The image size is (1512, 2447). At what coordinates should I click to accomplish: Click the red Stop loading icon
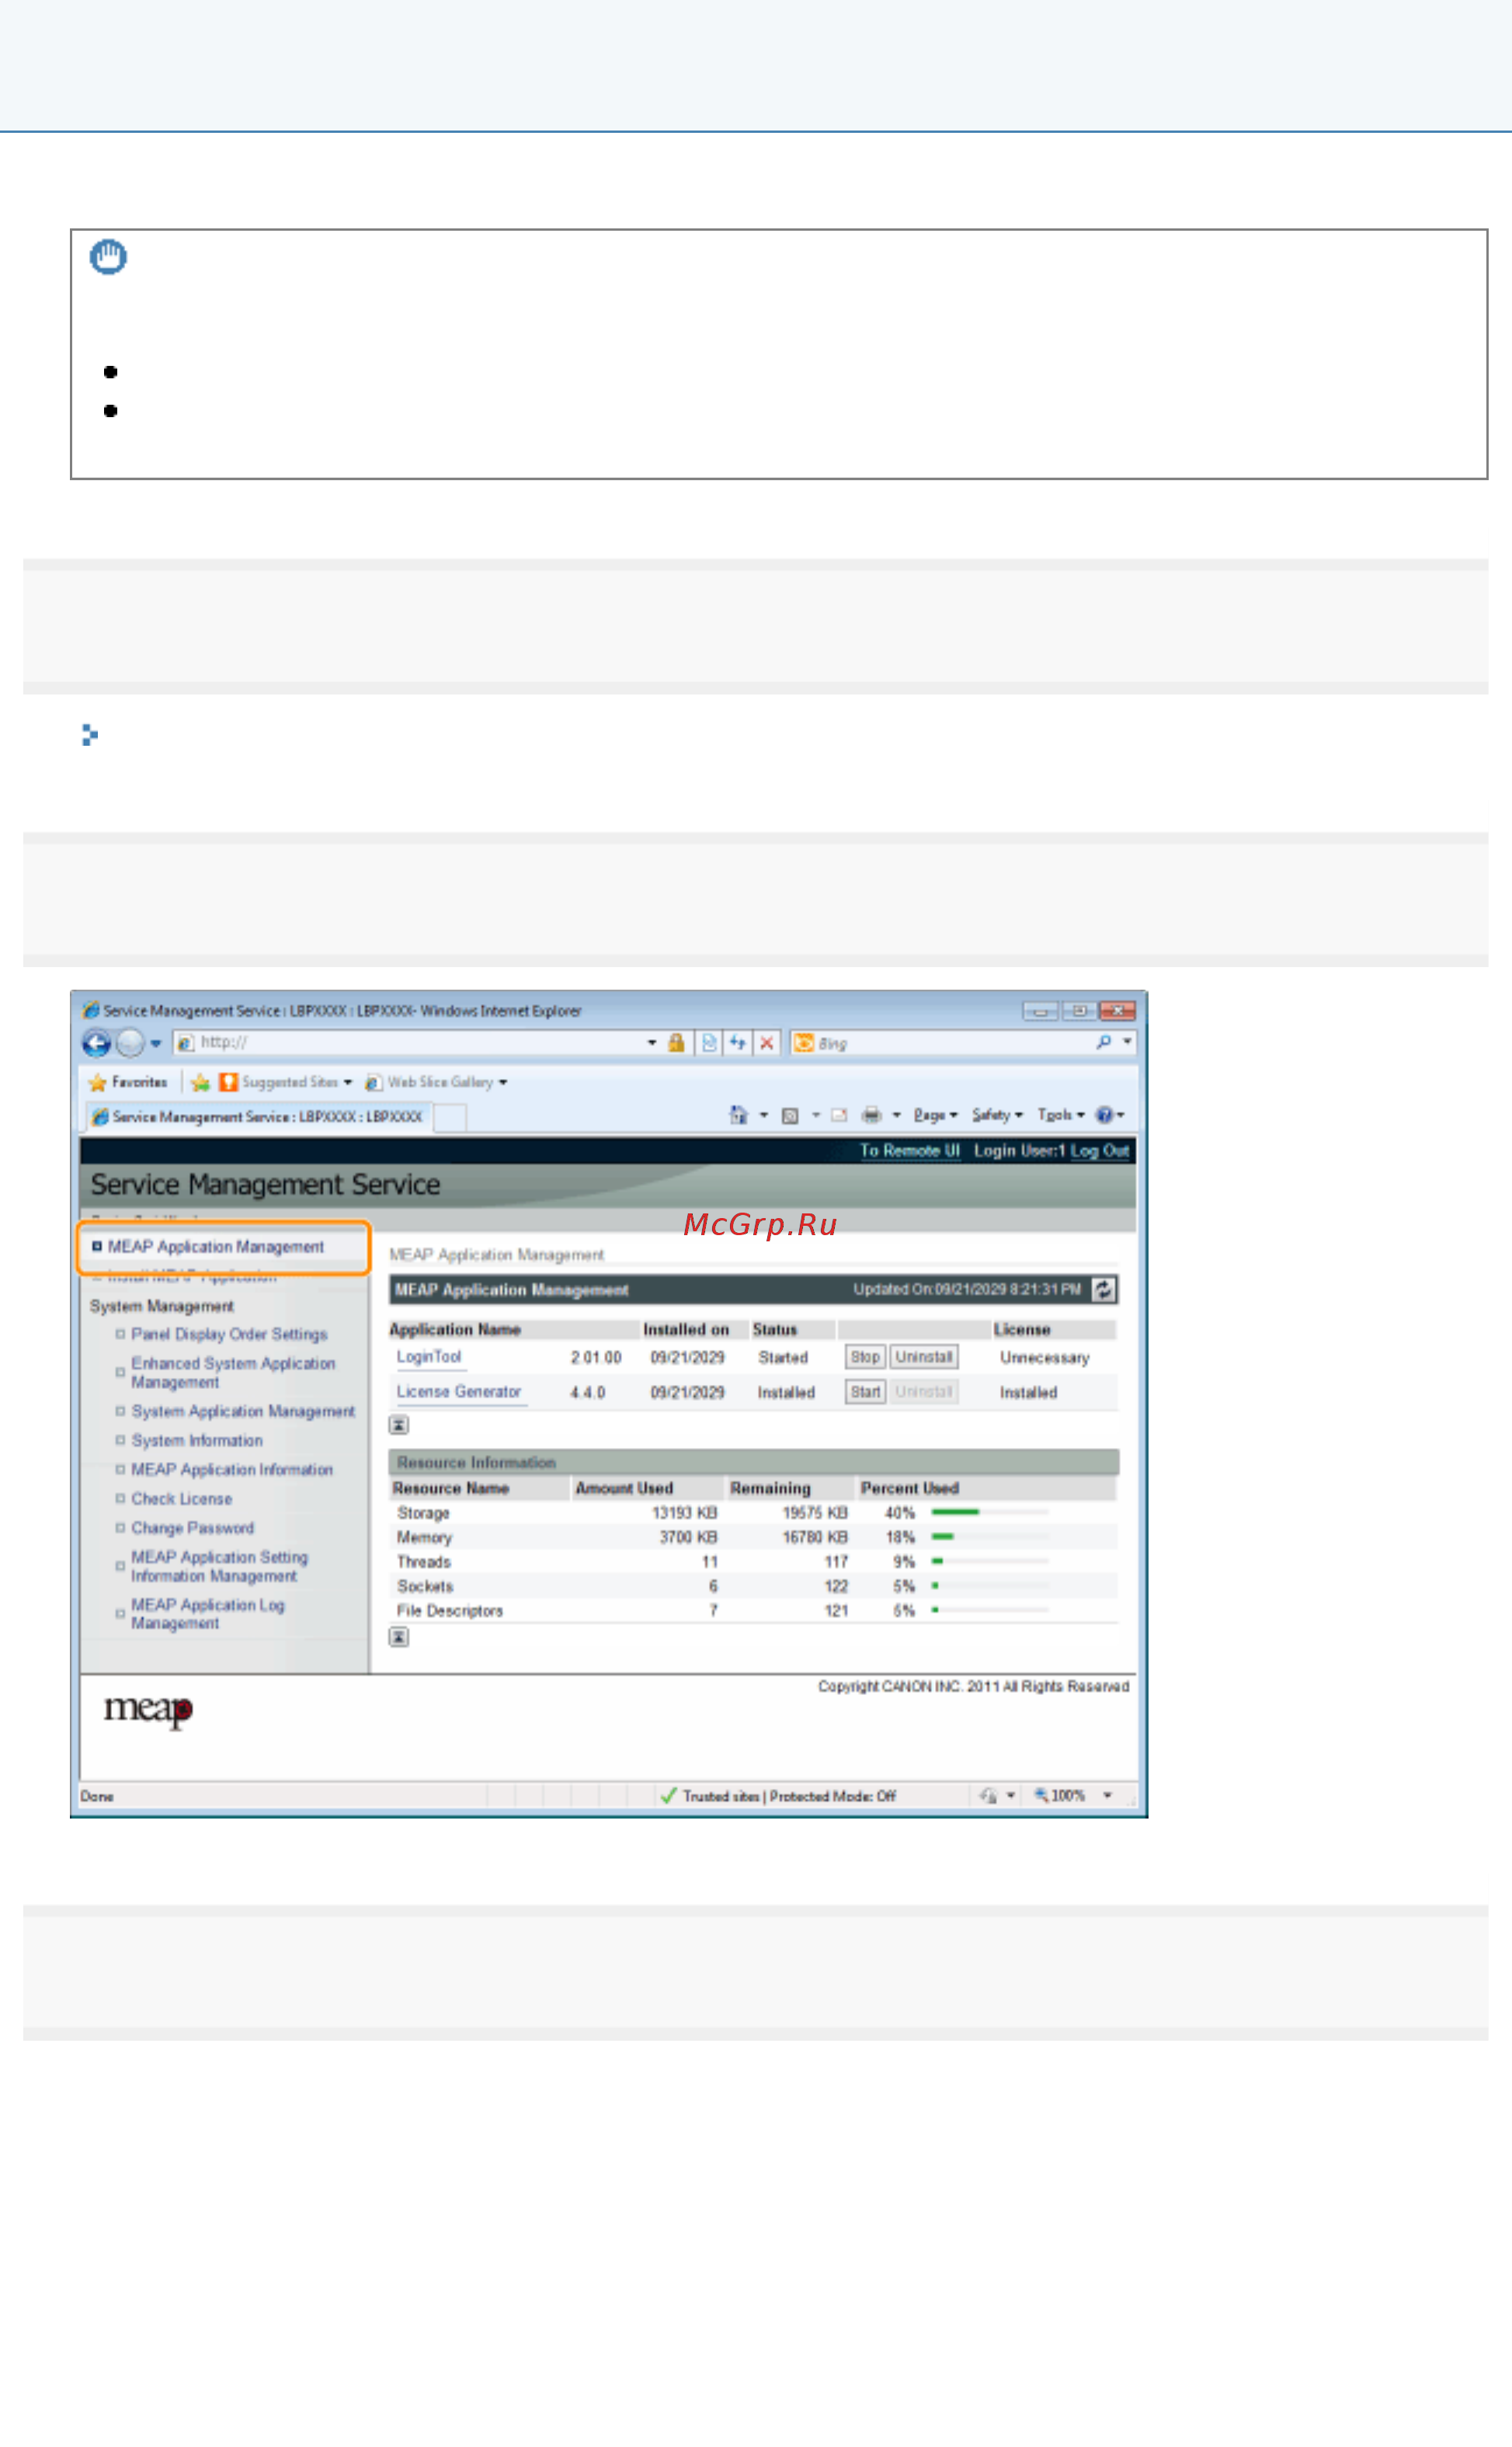767,1042
